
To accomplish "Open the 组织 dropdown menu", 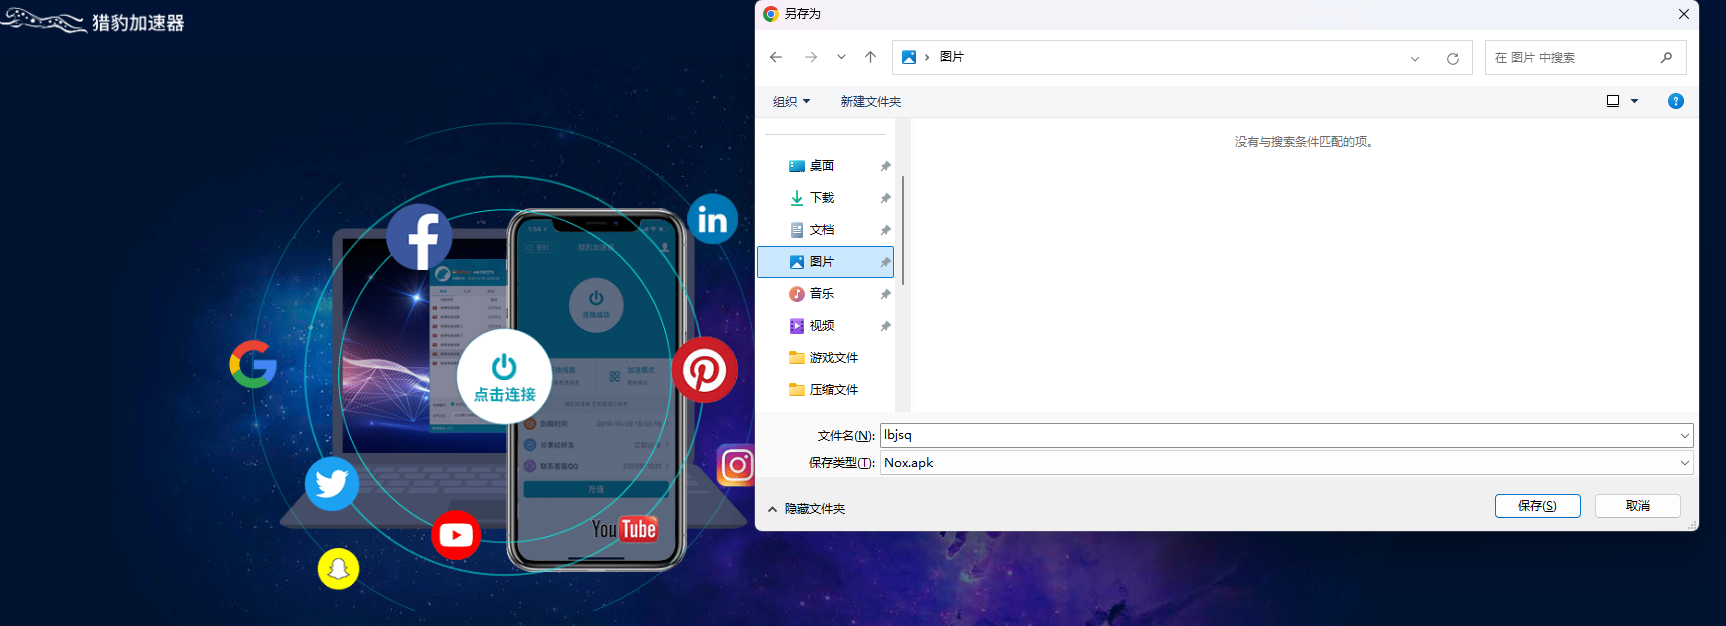I will click(x=791, y=101).
